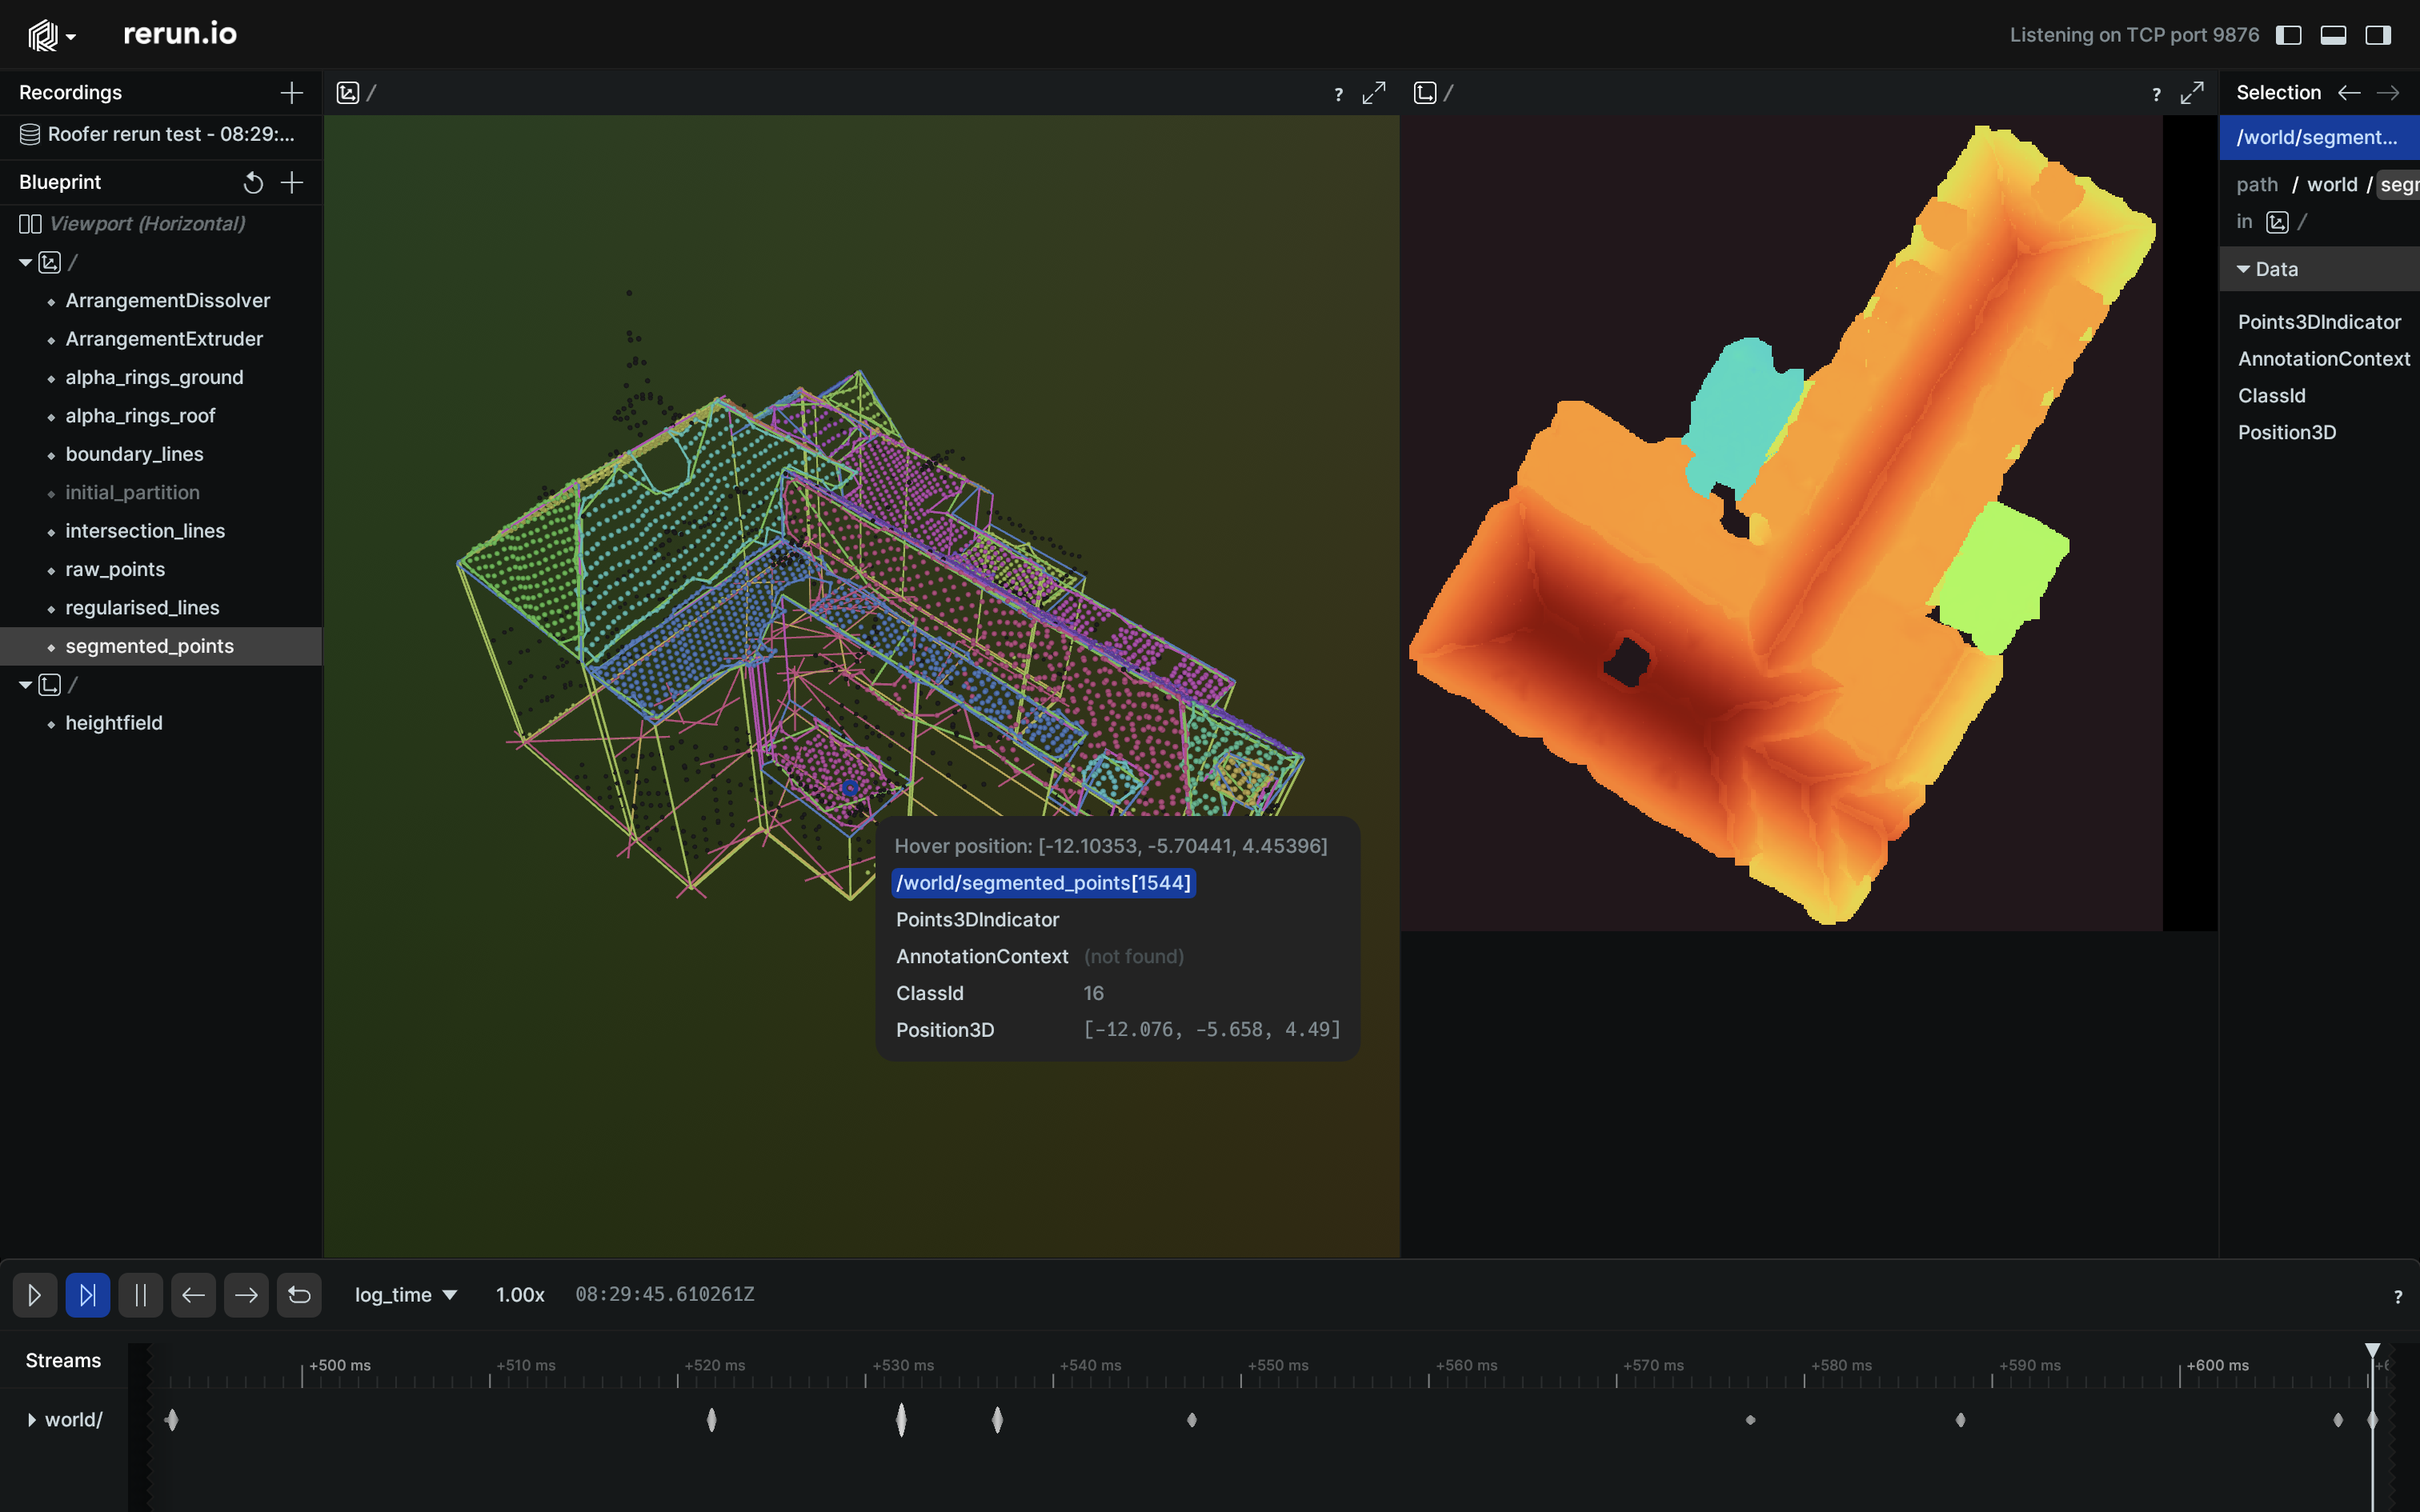Click the step-forward playback icon
The width and height of the screenshot is (2420, 1512).
point(87,1294)
